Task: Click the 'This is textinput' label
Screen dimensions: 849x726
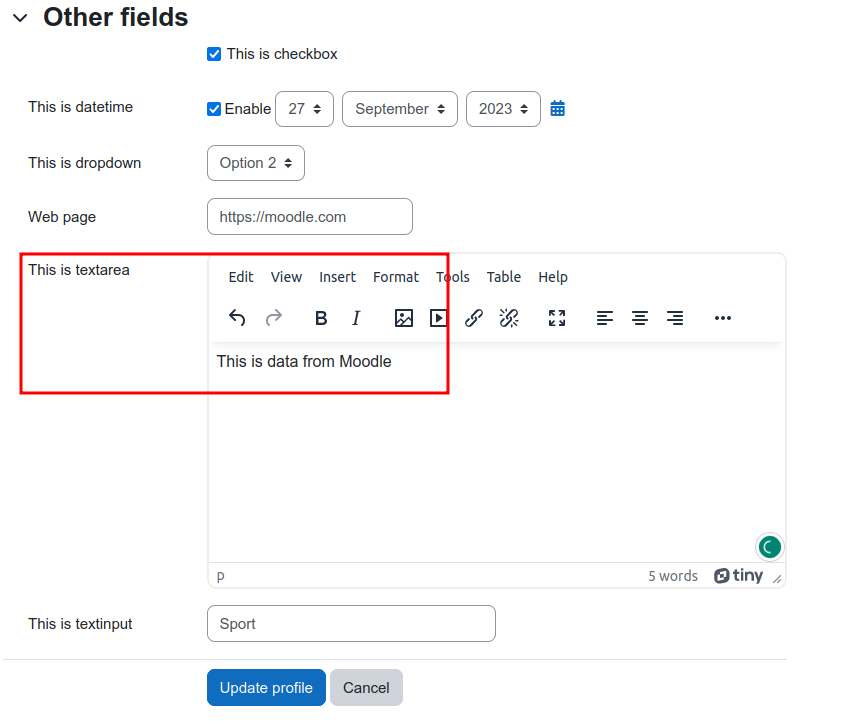Action: (80, 624)
